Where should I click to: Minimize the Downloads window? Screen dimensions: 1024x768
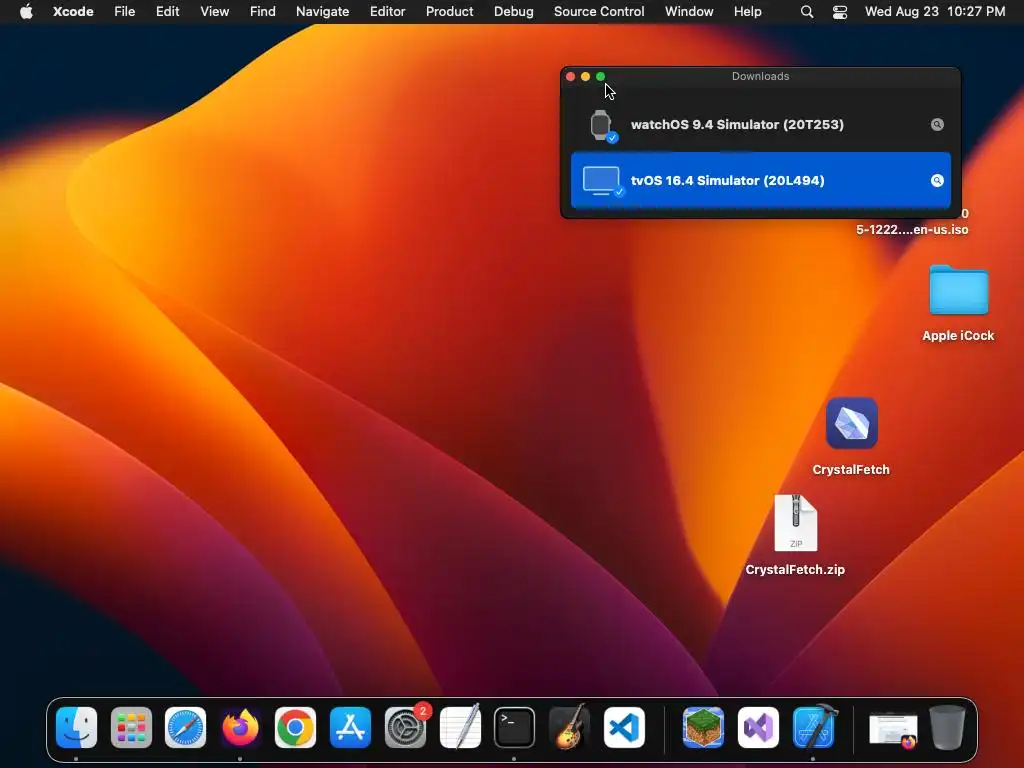[x=585, y=76]
